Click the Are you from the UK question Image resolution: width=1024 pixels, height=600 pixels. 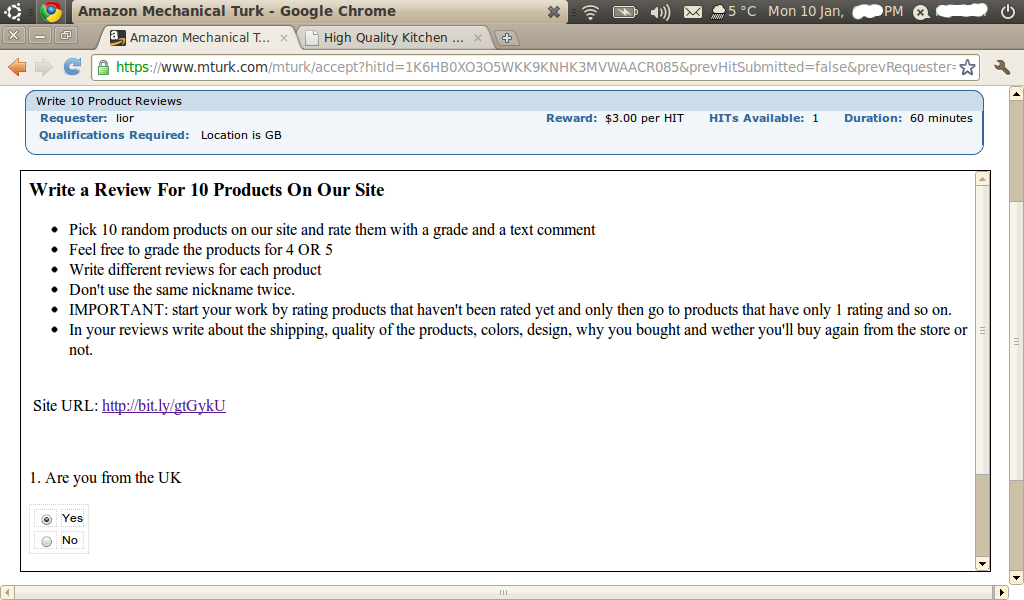(106, 478)
